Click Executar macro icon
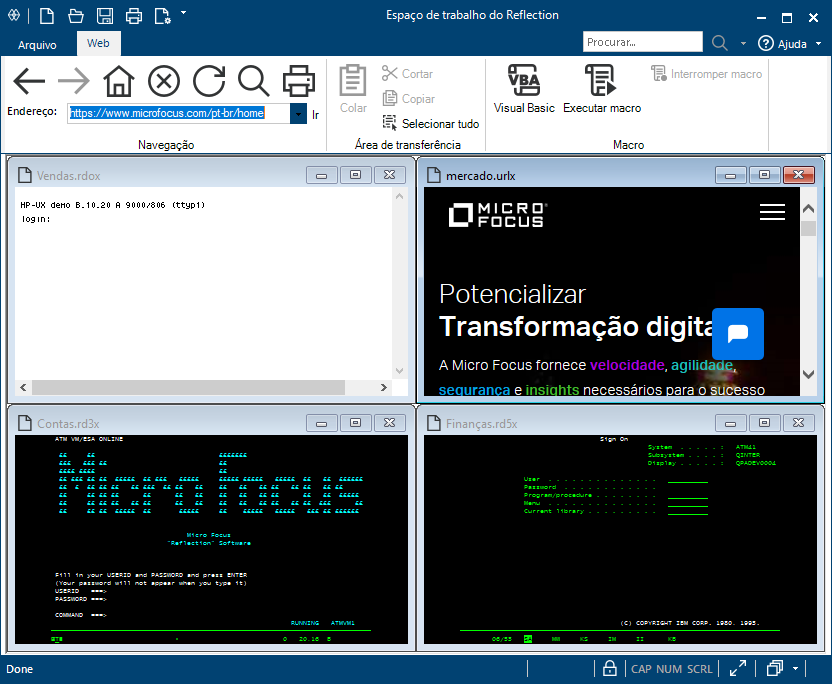This screenshot has width=832, height=684. (601, 88)
